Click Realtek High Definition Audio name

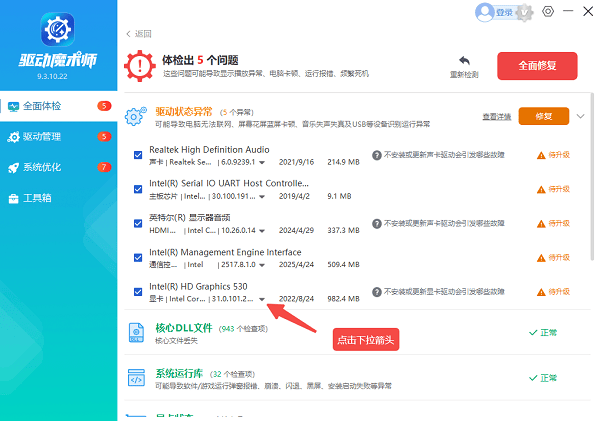(209, 150)
